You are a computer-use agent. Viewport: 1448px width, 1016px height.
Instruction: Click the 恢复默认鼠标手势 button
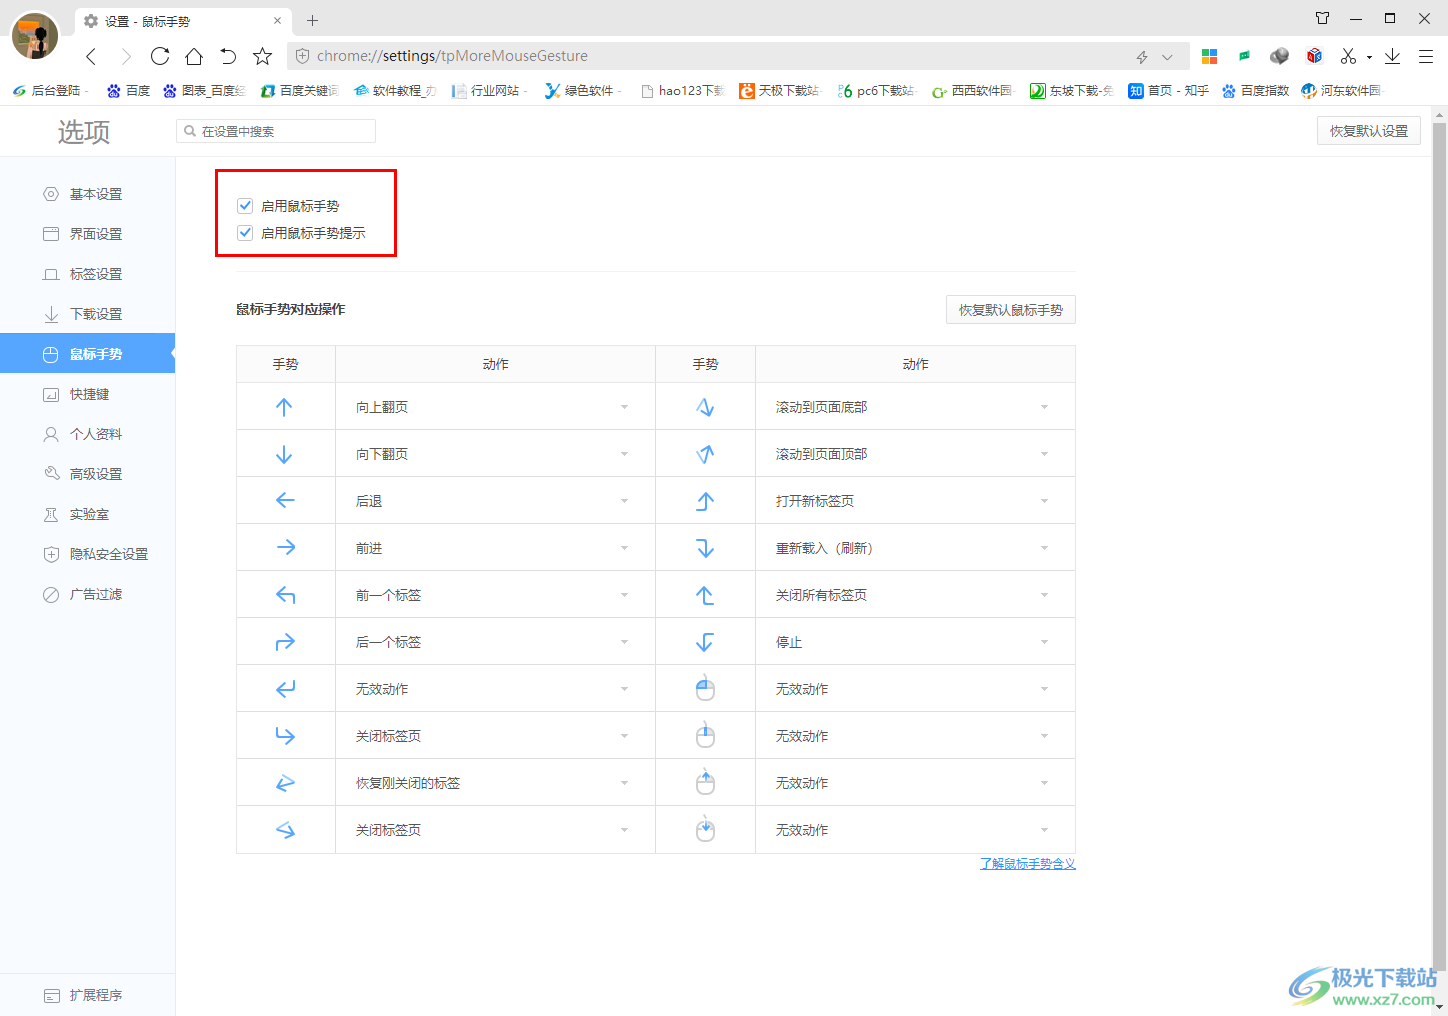click(x=1010, y=310)
